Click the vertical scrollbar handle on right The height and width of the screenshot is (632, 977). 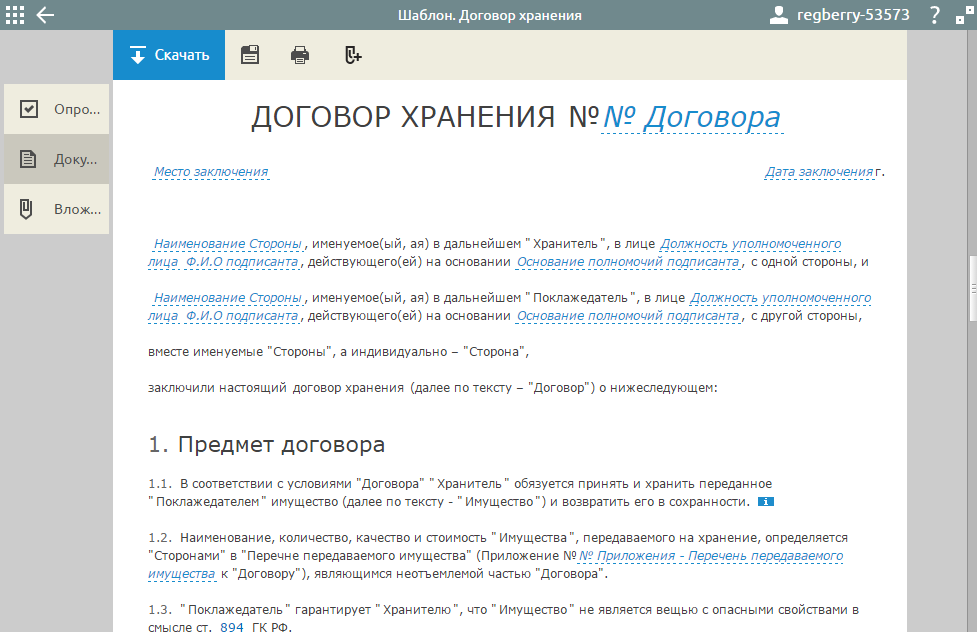coord(973,289)
